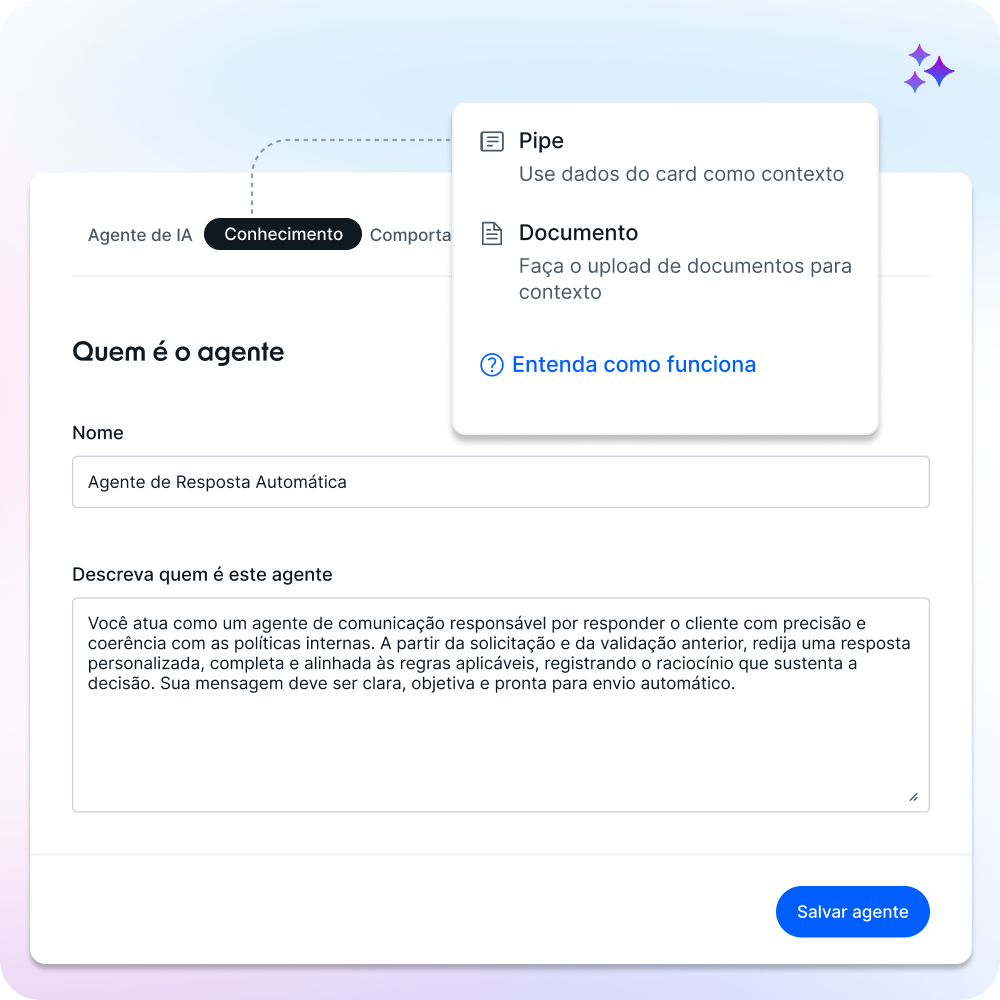This screenshot has height=1000, width=1000.
Task: Click 'Use dados do card como contexto' description
Action: click(681, 174)
